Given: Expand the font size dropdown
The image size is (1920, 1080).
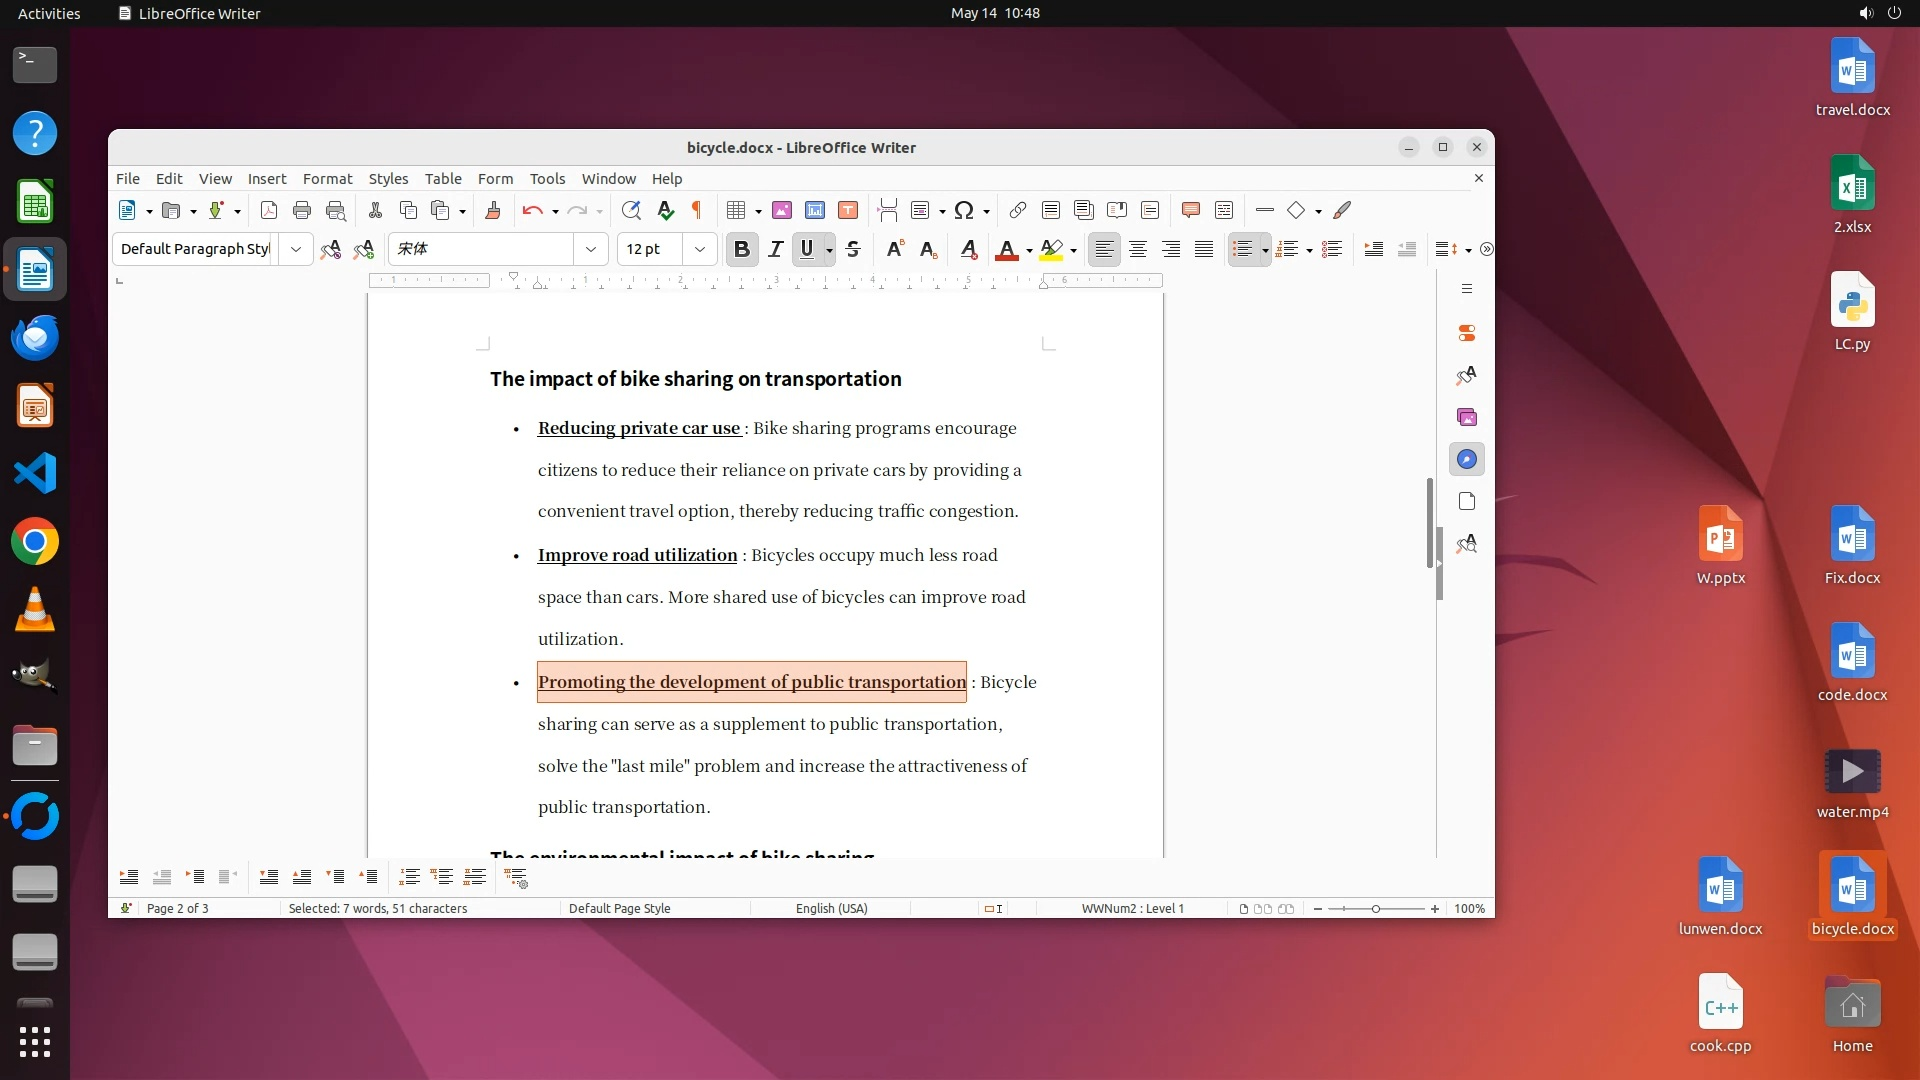Looking at the screenshot, I should coord(700,249).
